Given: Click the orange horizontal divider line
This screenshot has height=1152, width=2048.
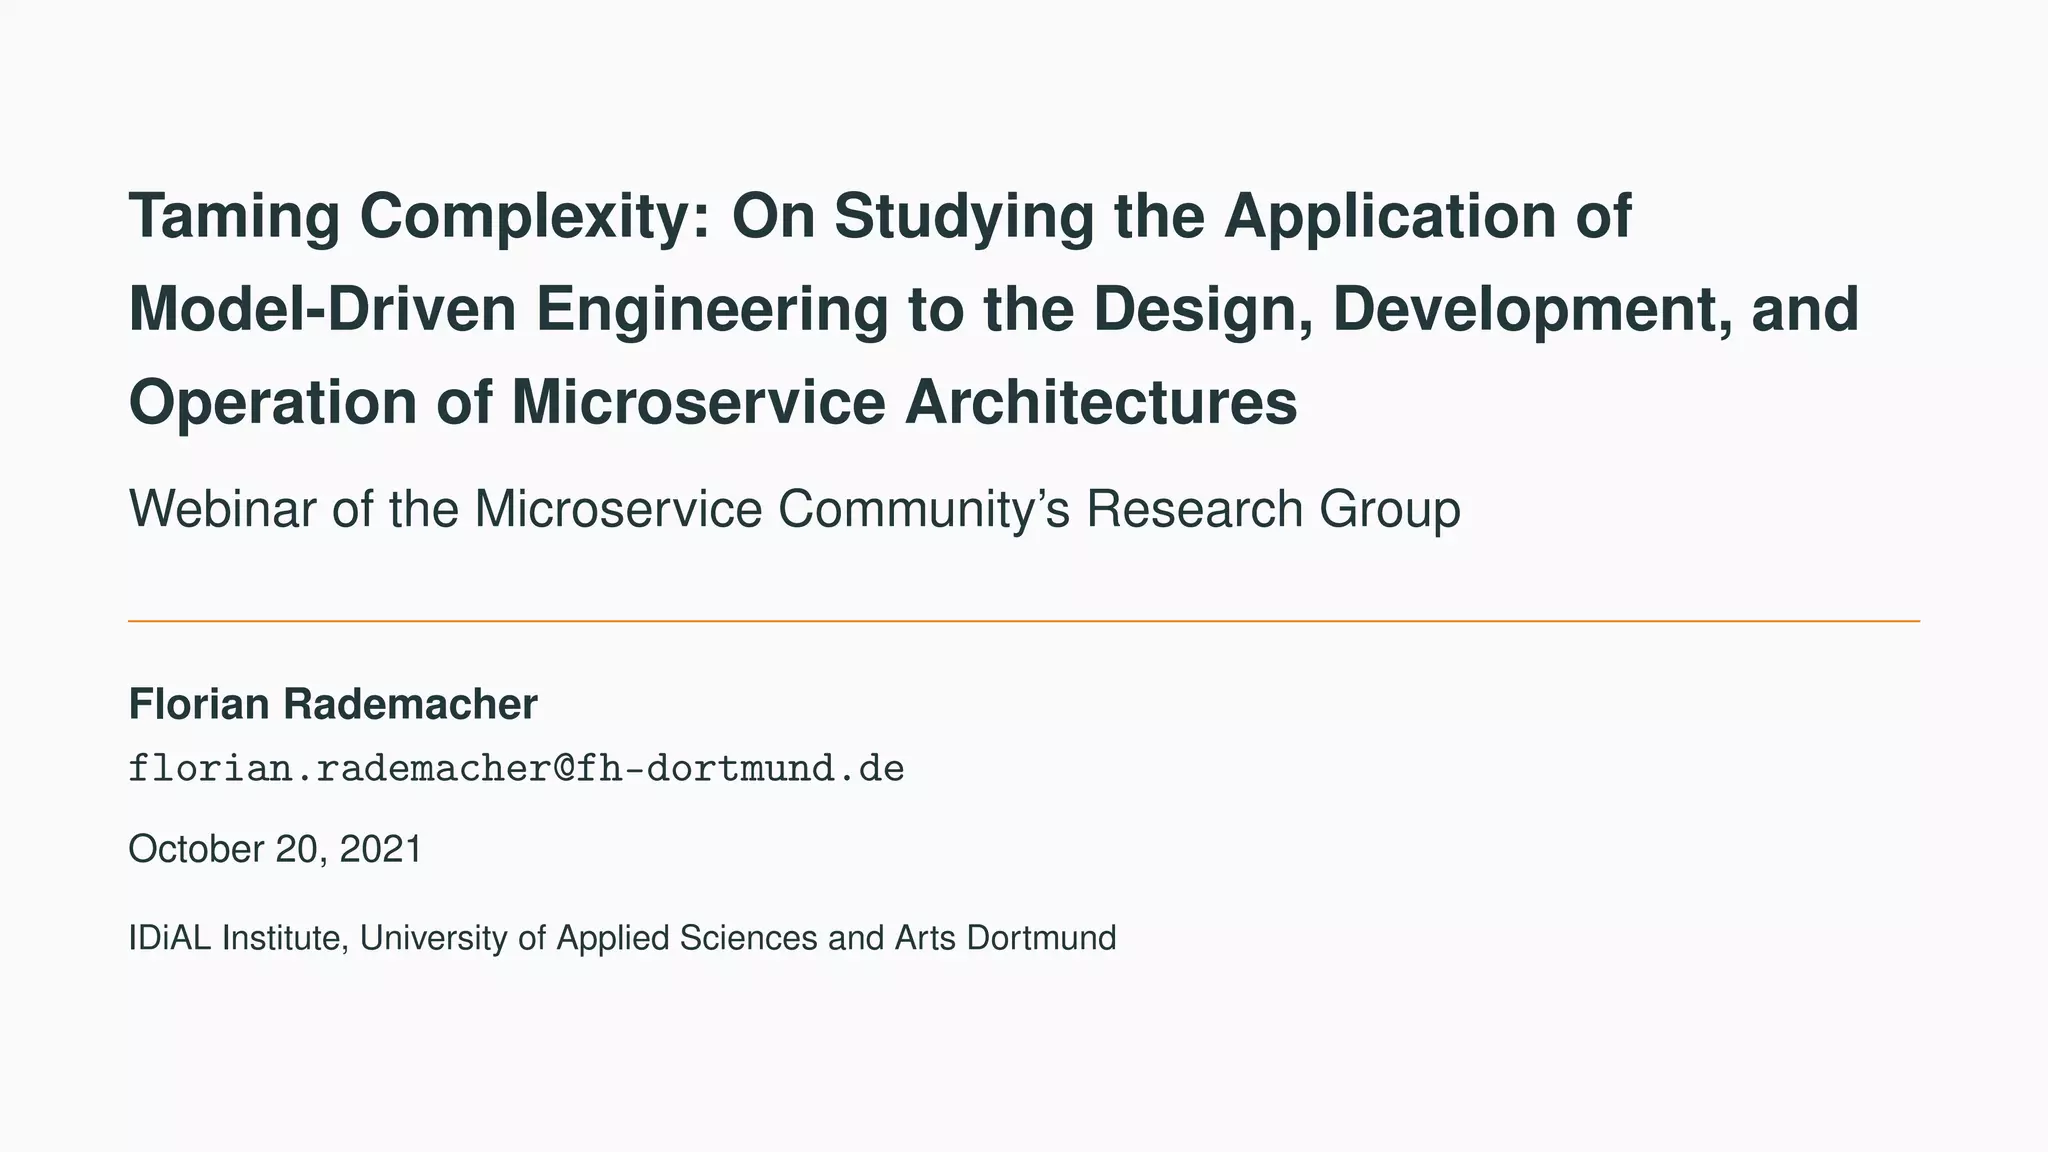Looking at the screenshot, I should (x=1023, y=621).
